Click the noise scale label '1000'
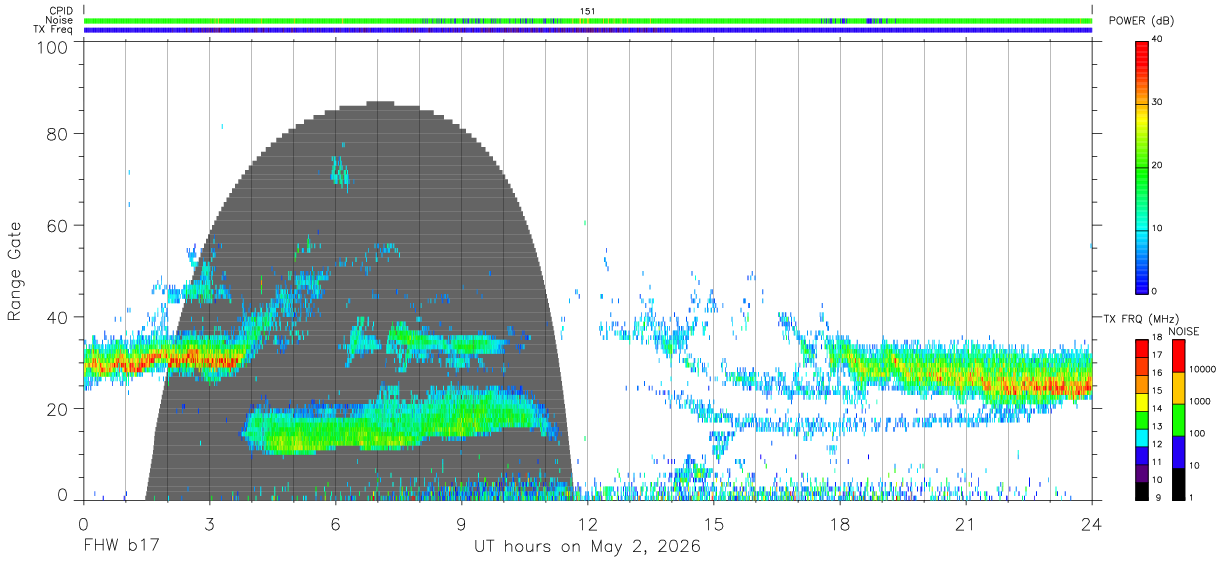 pyautogui.click(x=1200, y=402)
